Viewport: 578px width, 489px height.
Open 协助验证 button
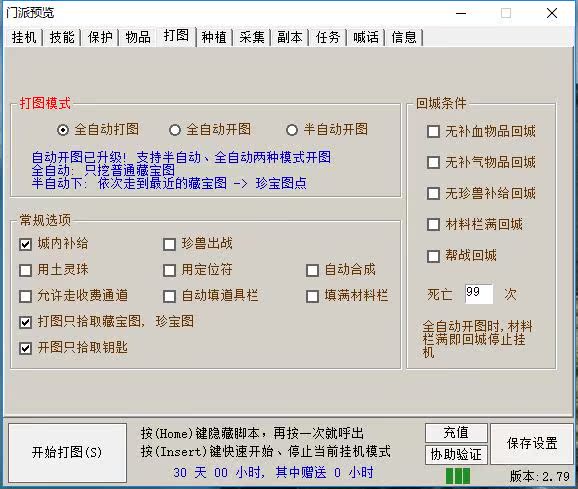coord(456,455)
